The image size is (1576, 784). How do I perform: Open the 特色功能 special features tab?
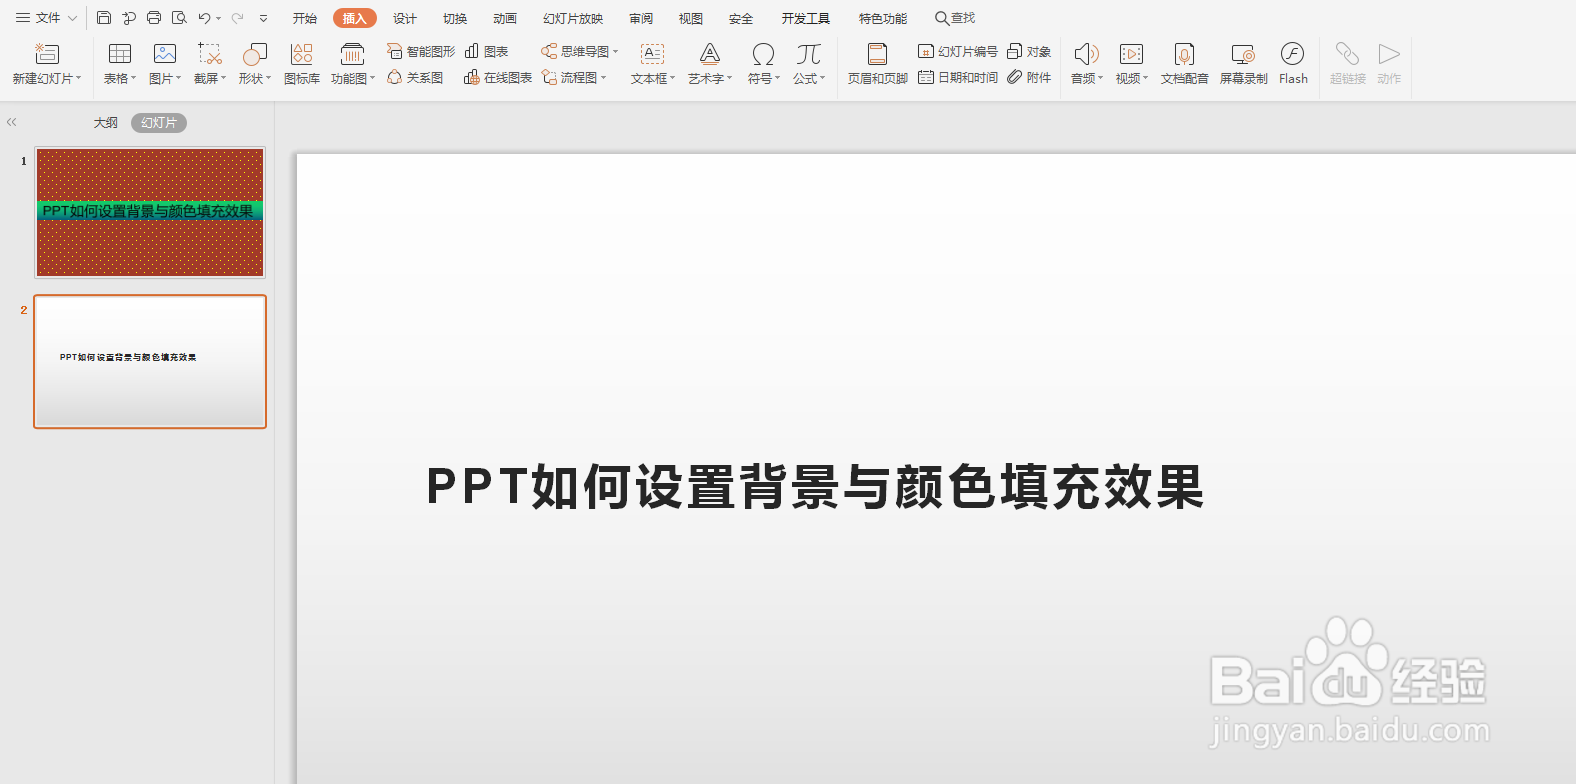coord(883,18)
